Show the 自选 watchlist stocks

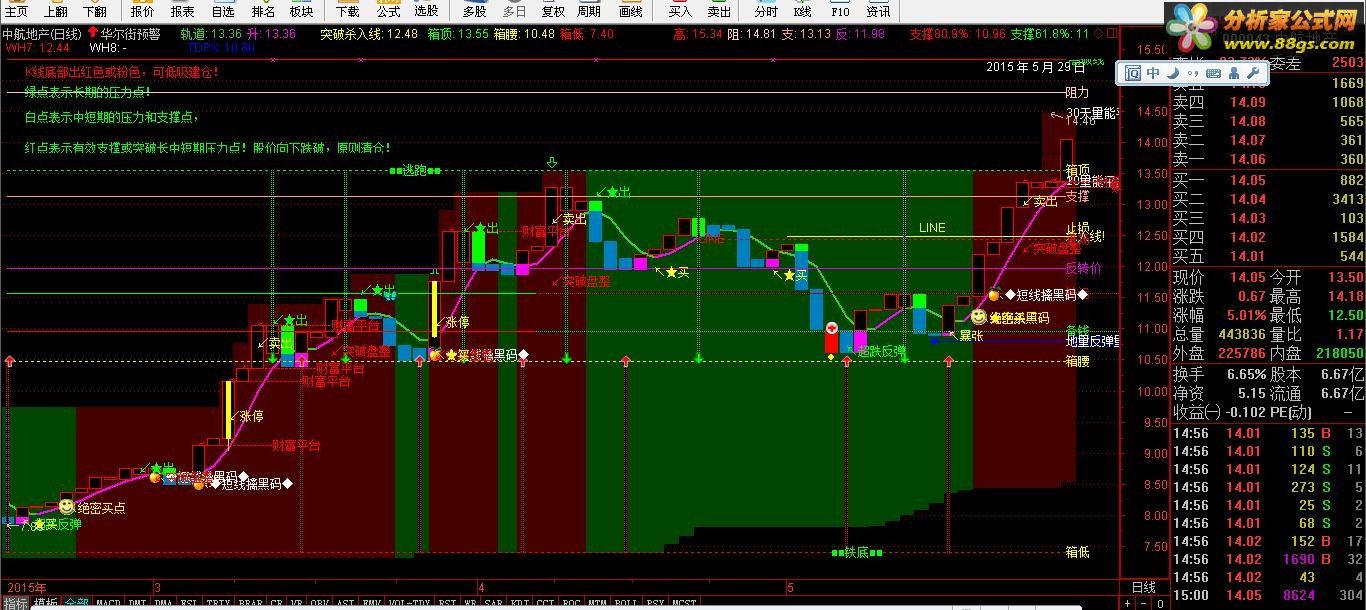point(223,12)
